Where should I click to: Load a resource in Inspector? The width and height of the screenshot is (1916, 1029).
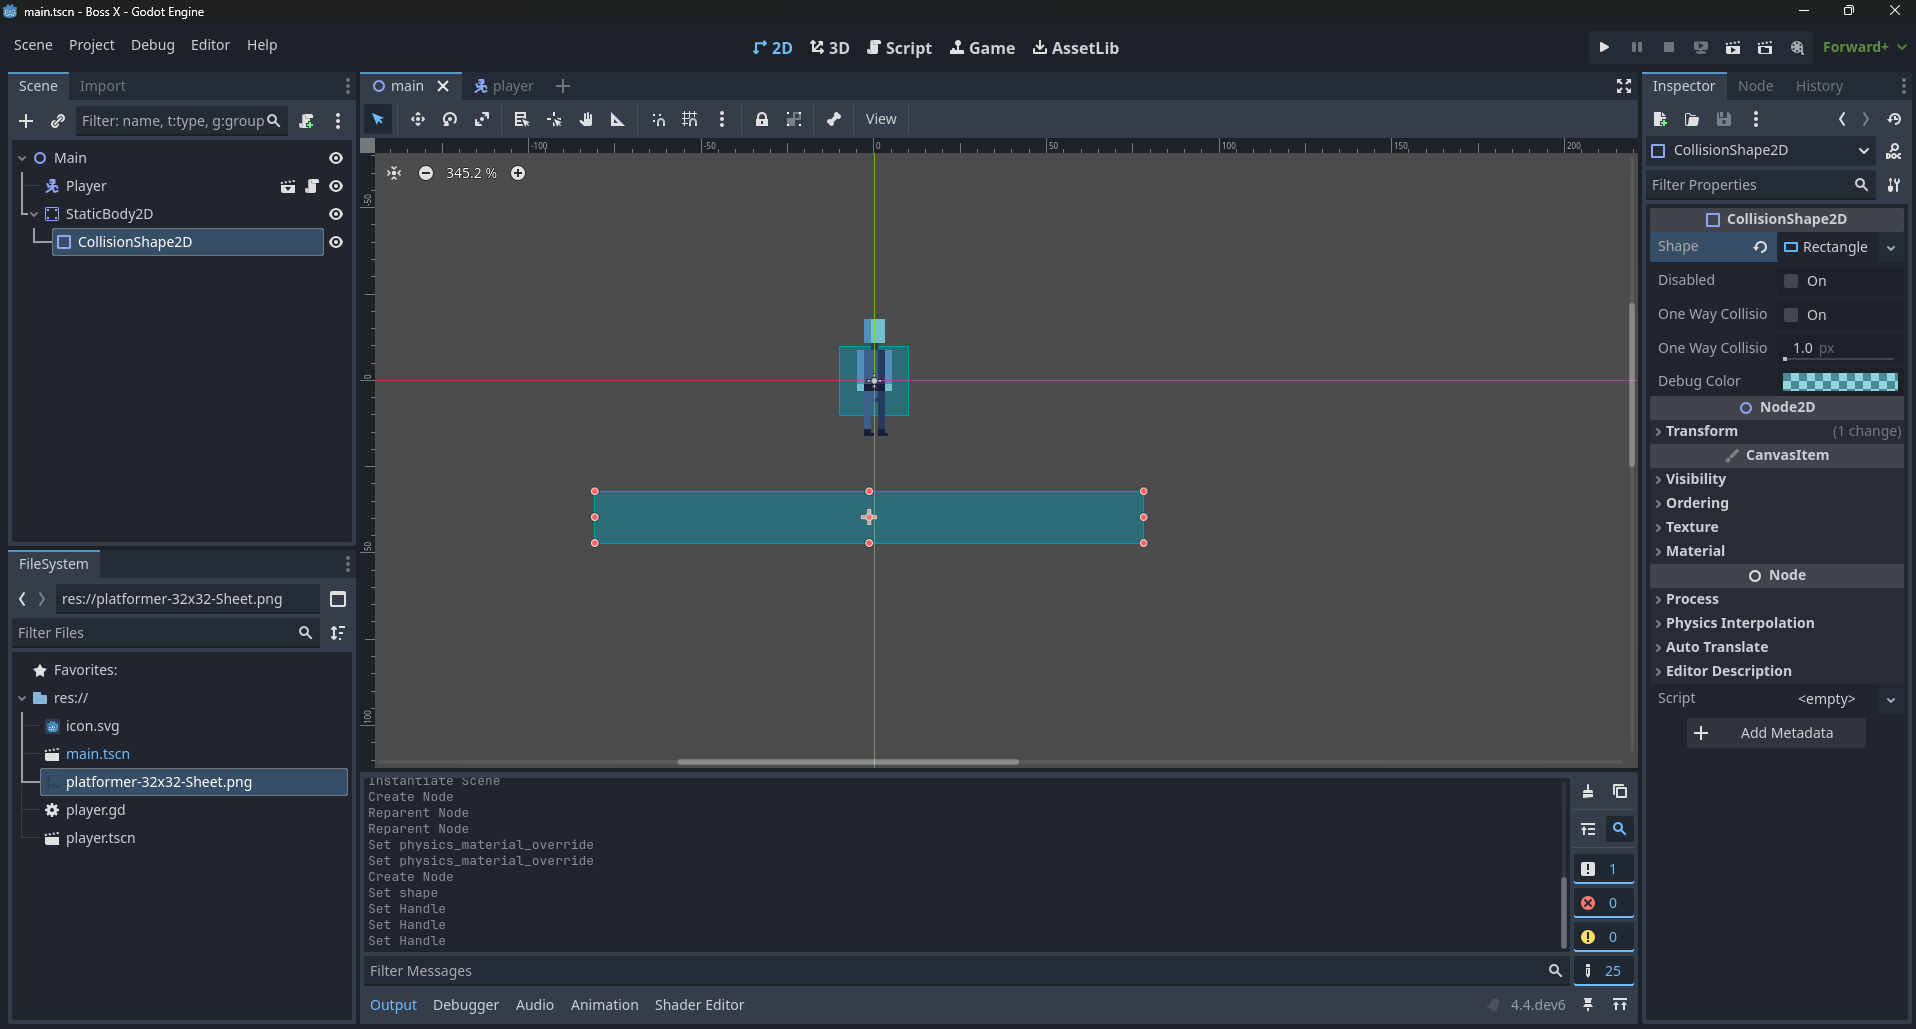coord(1692,119)
